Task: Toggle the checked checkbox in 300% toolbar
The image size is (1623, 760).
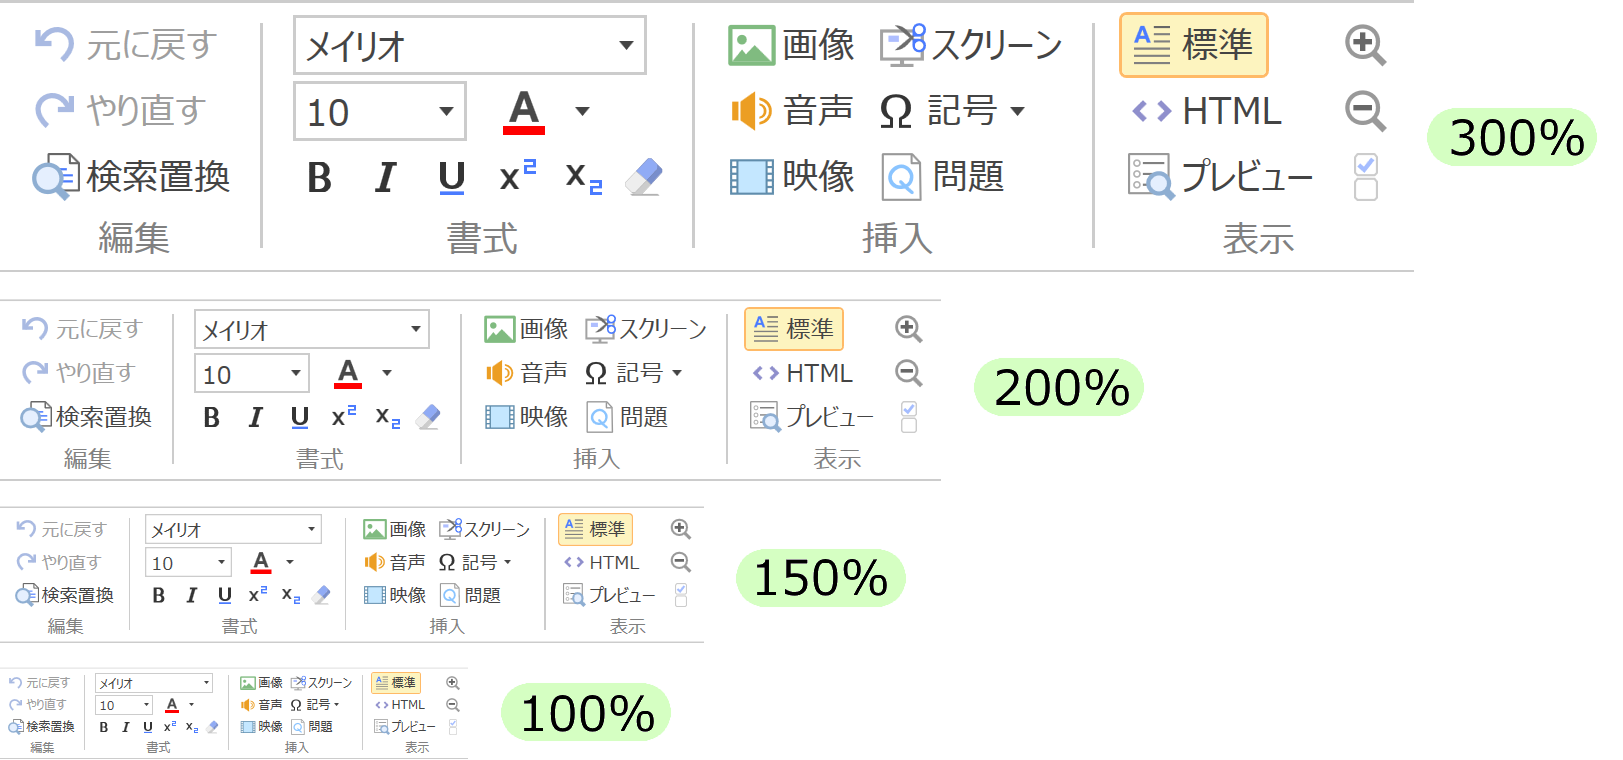Action: tap(1365, 164)
